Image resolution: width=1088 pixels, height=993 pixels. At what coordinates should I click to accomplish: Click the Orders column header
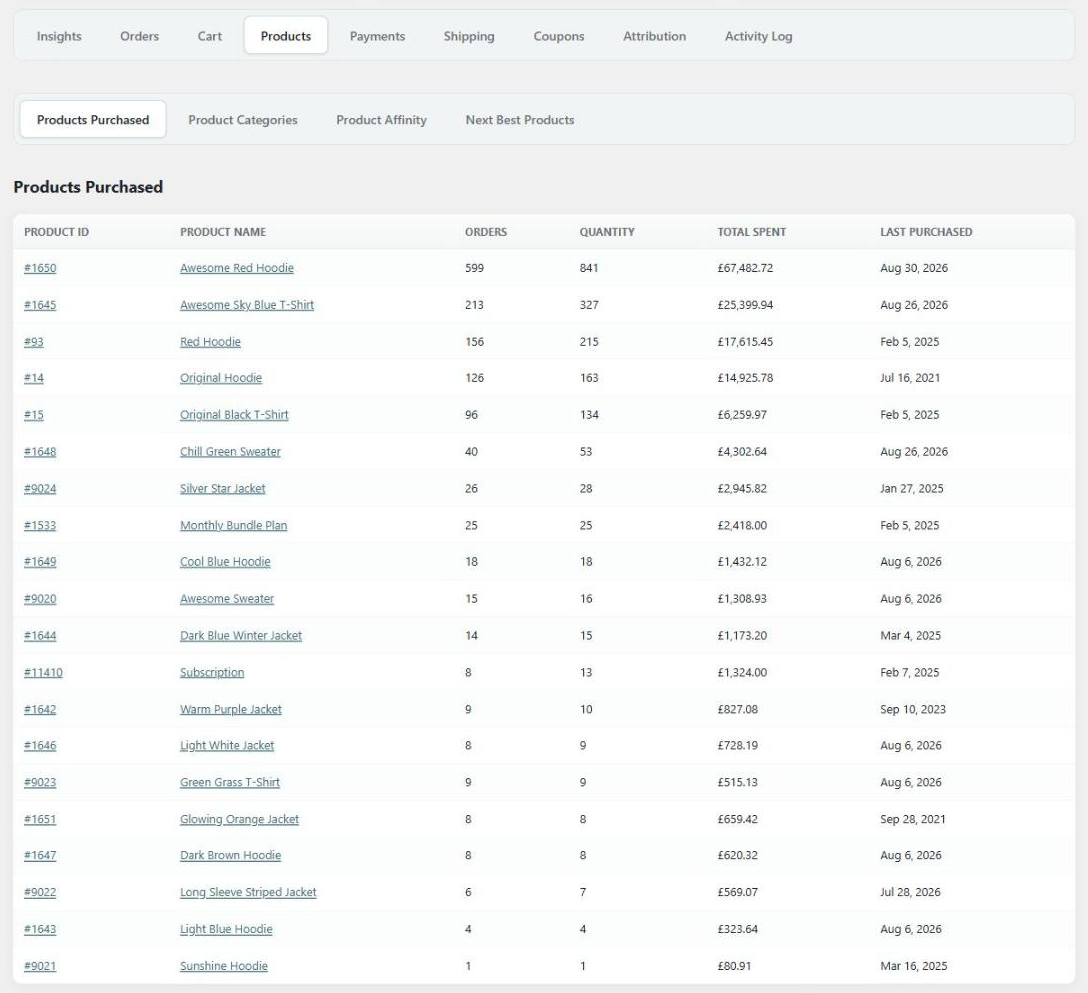[x=486, y=232]
